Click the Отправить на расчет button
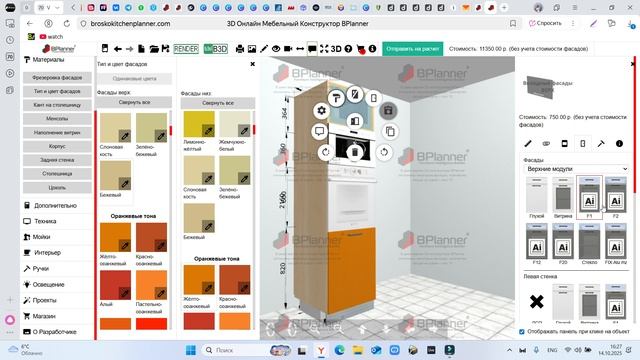 click(x=413, y=49)
